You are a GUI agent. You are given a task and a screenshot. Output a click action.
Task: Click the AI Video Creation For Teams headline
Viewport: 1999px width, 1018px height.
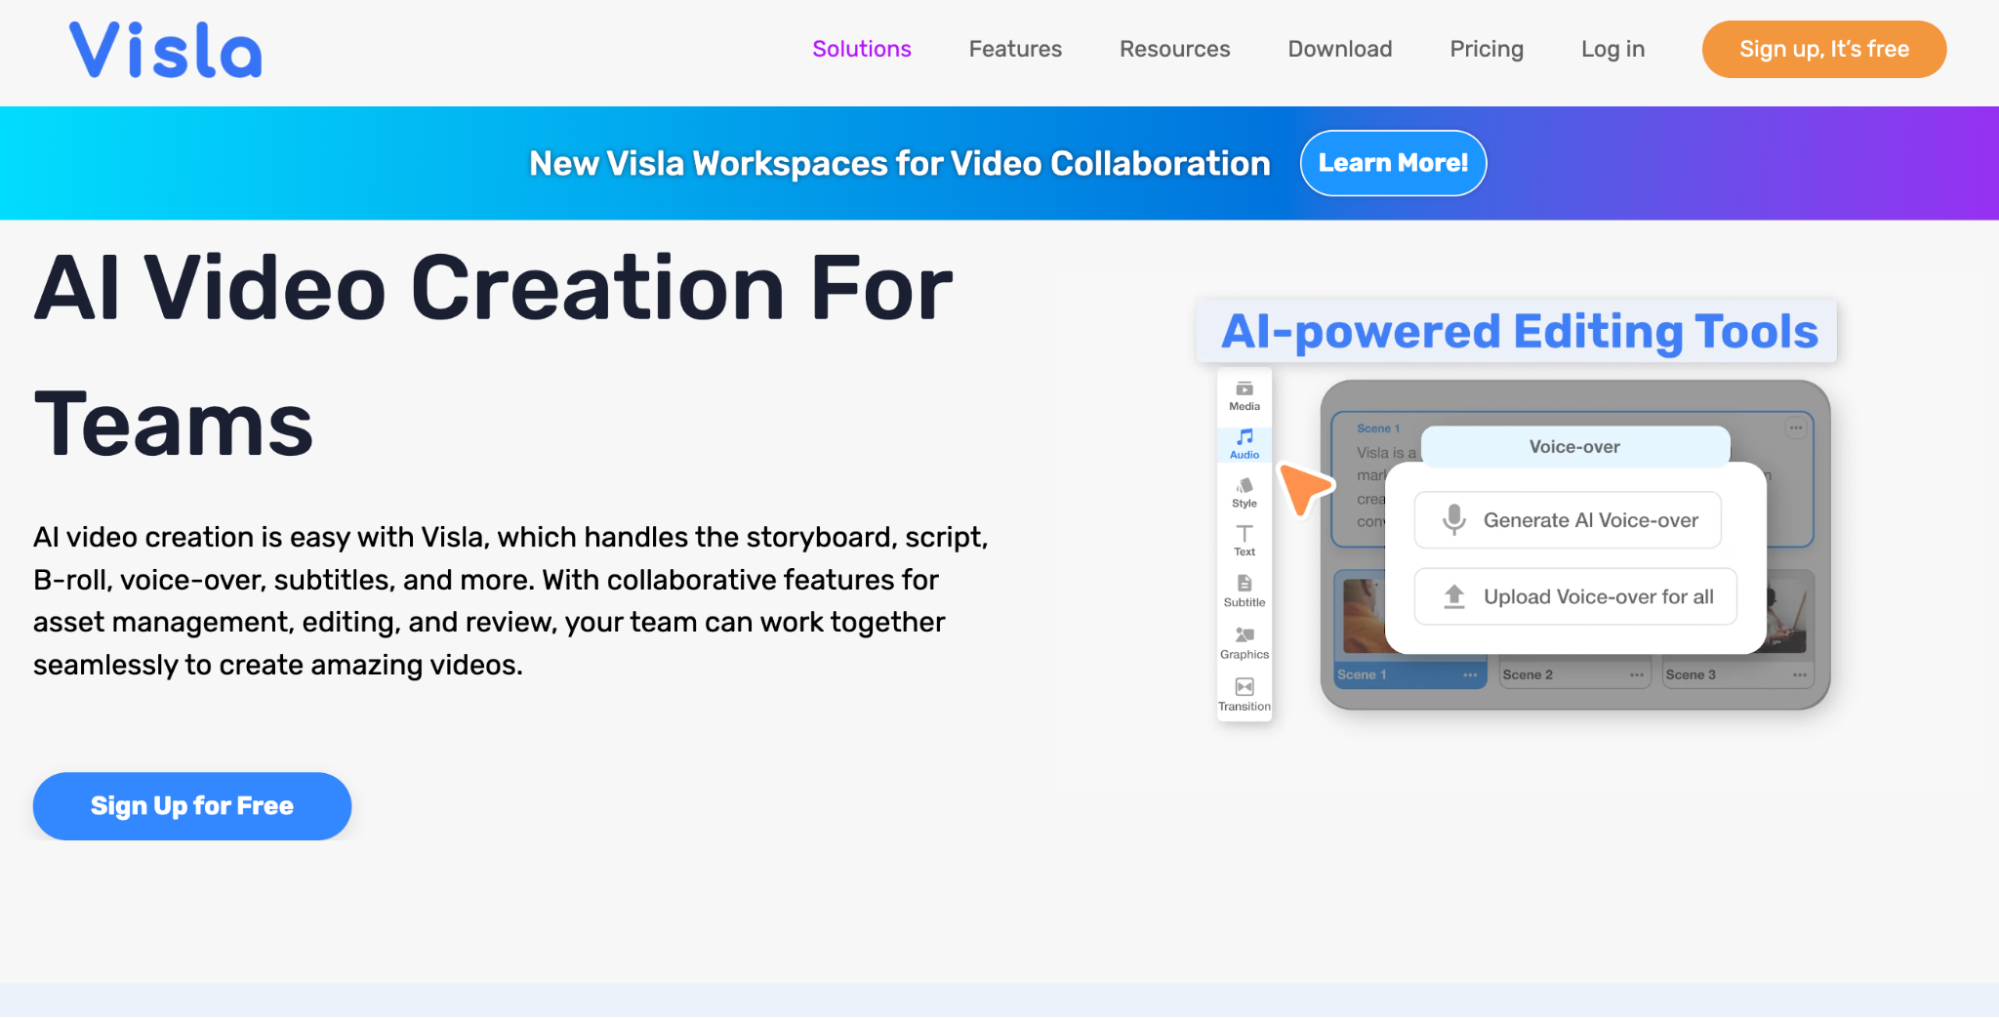point(493,356)
